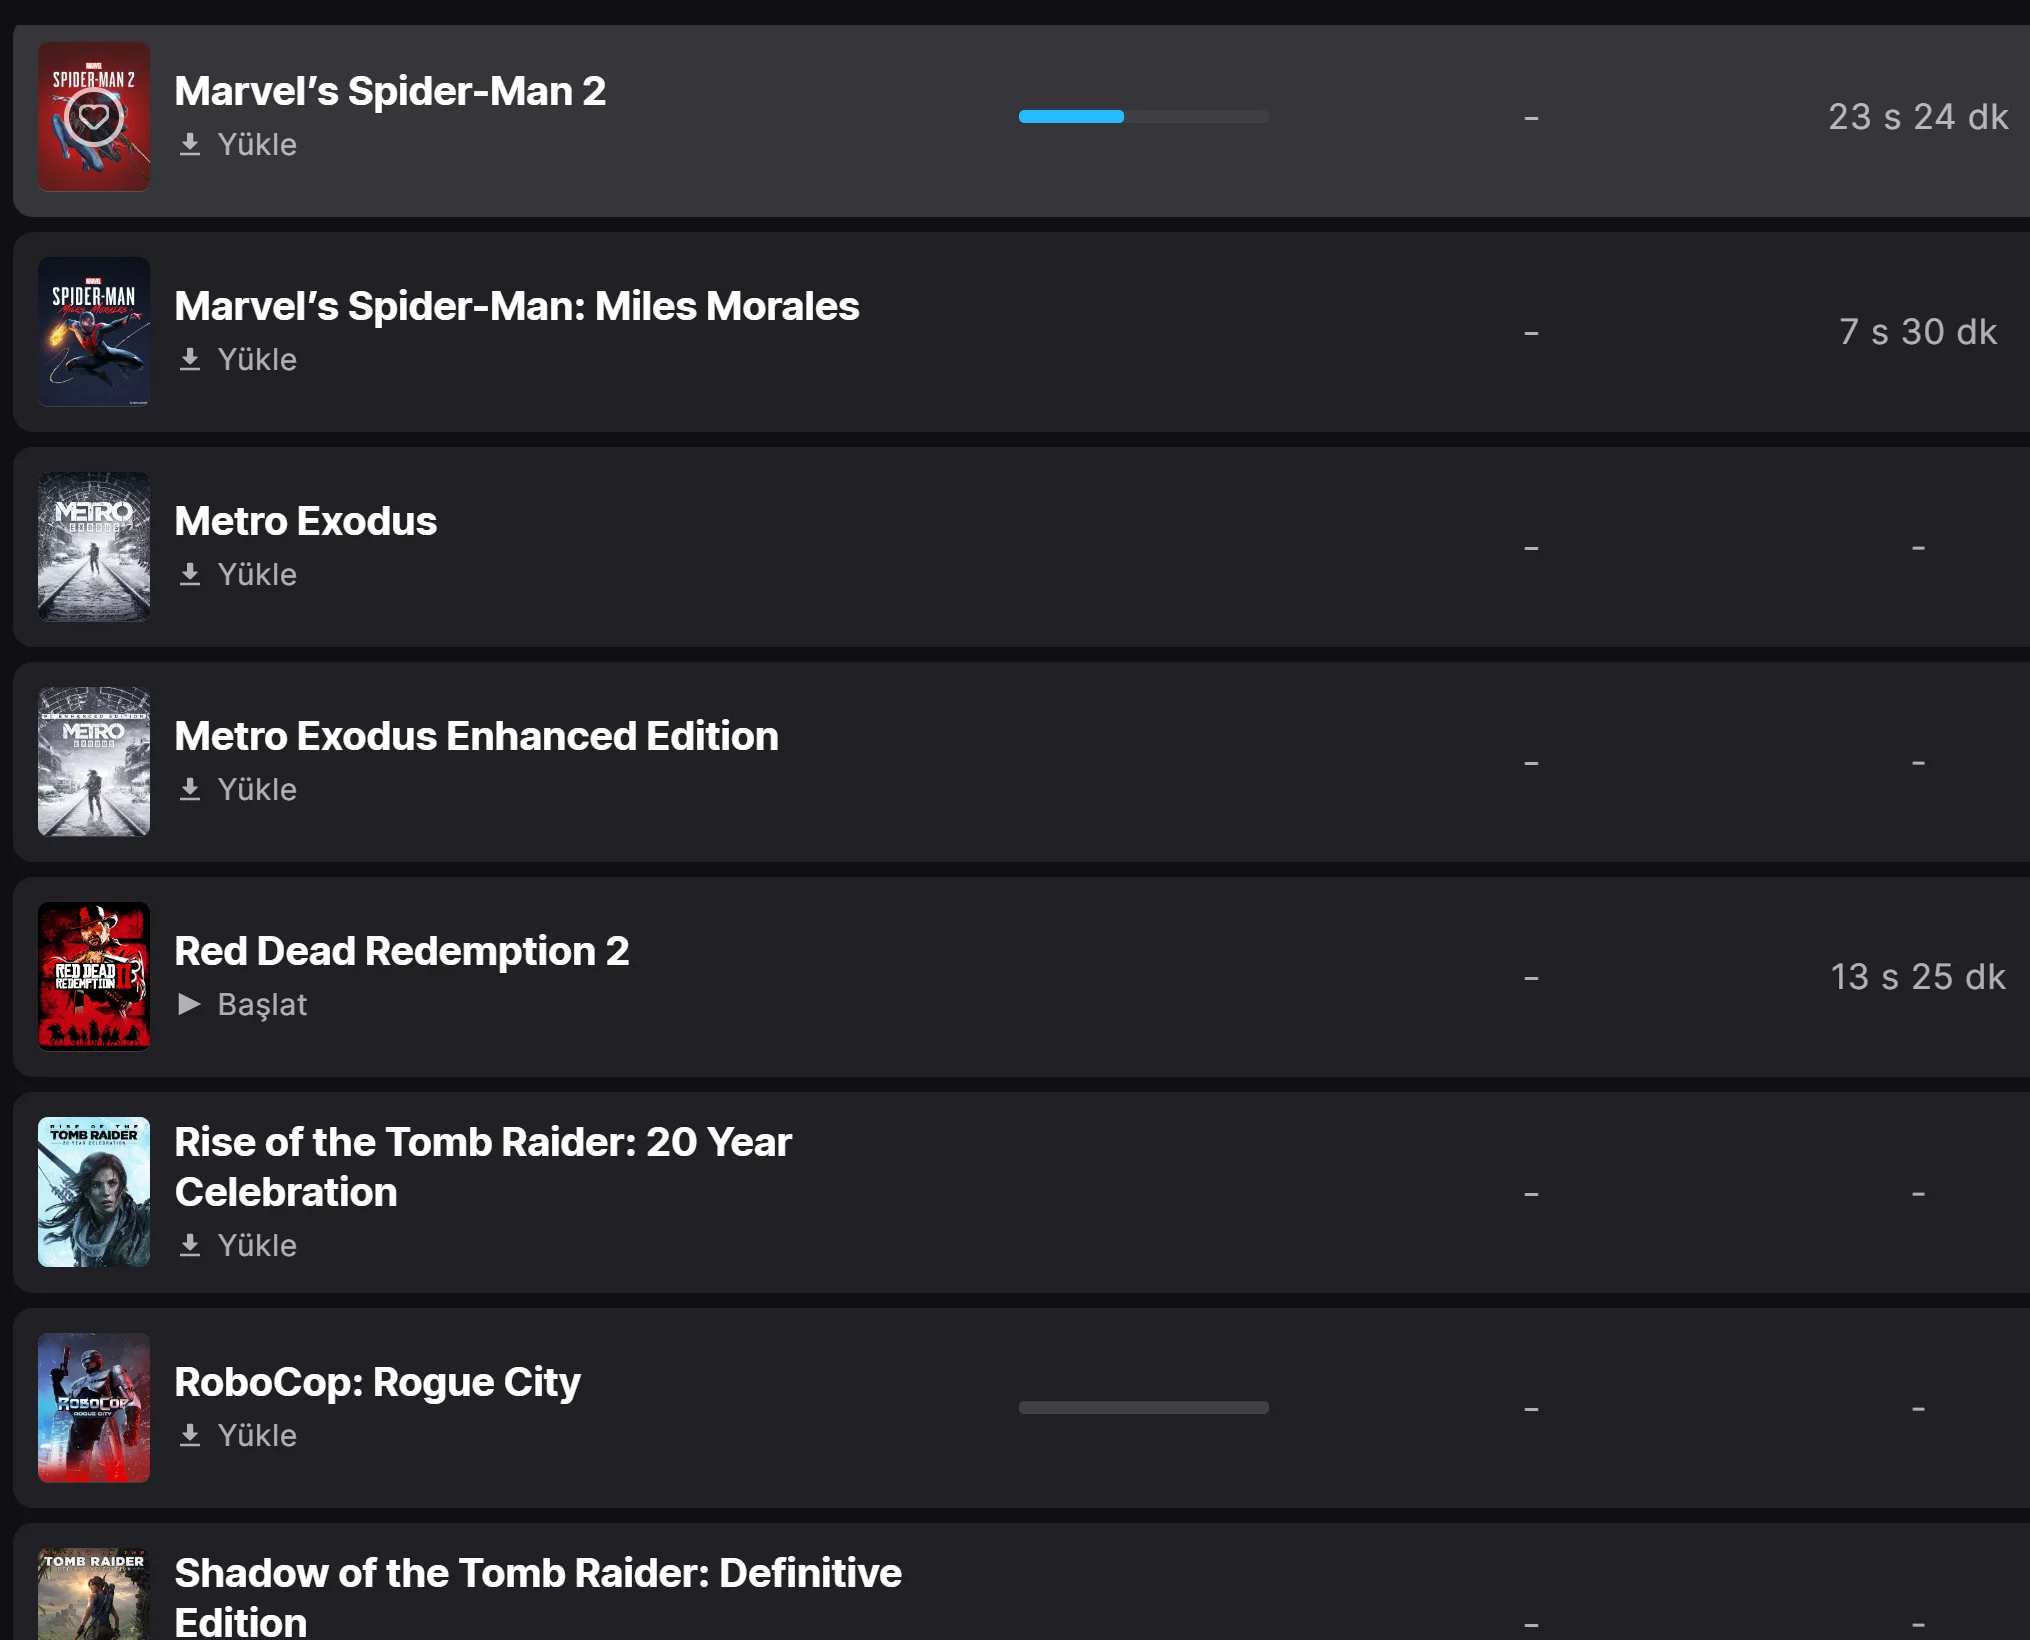Click the favorite heart icon on Spider-Man 2
This screenshot has width=2030, height=1640.
pos(94,117)
